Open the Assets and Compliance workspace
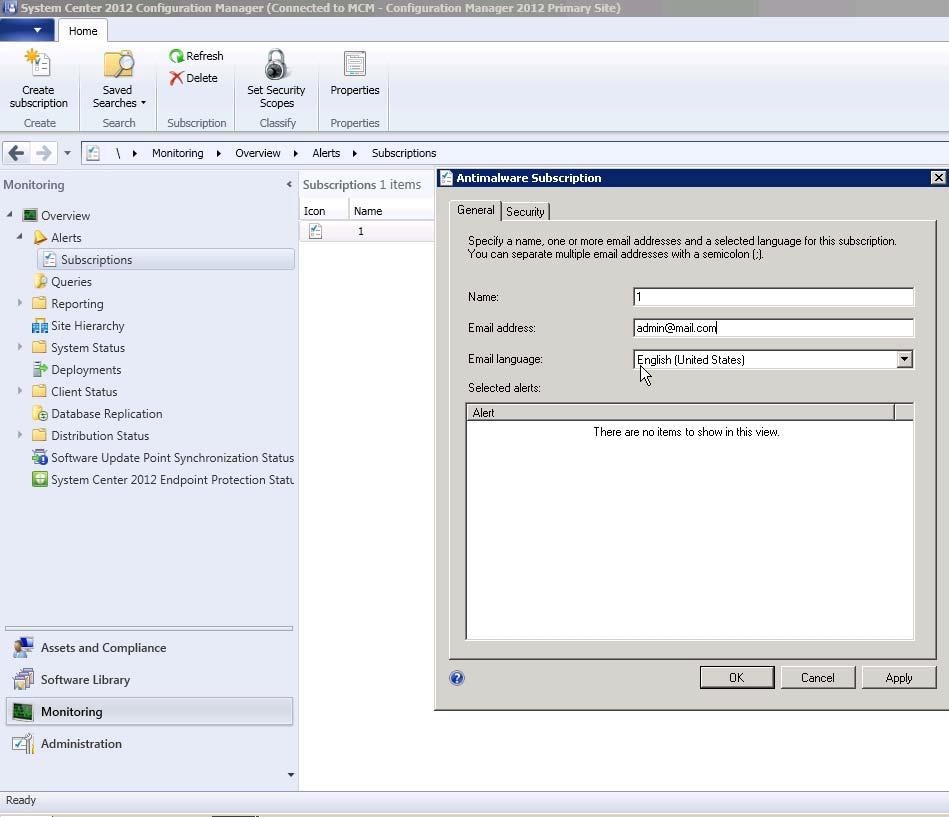949x817 pixels. tap(149, 648)
